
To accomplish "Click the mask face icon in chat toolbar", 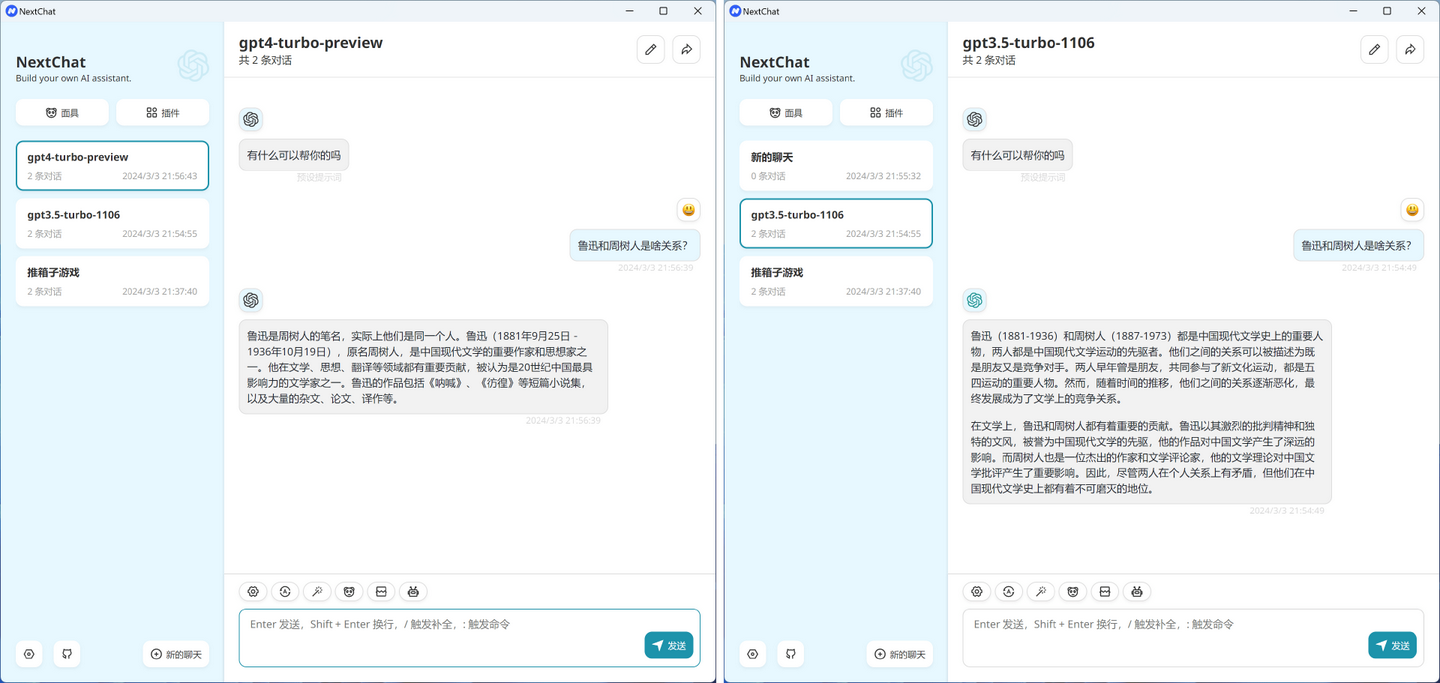I will coord(349,591).
